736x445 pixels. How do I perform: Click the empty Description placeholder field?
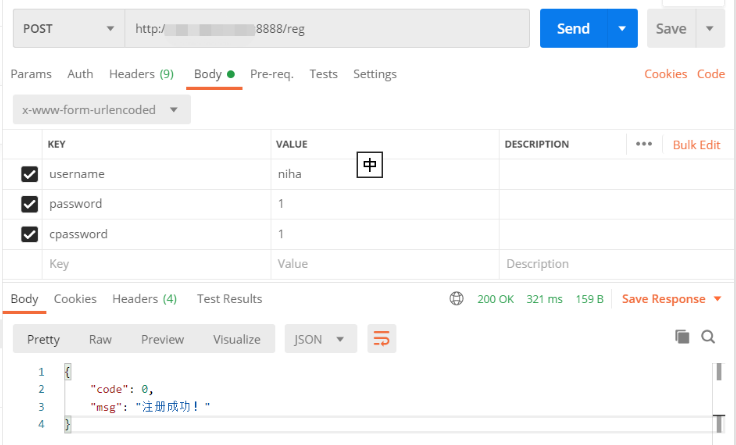pos(617,264)
